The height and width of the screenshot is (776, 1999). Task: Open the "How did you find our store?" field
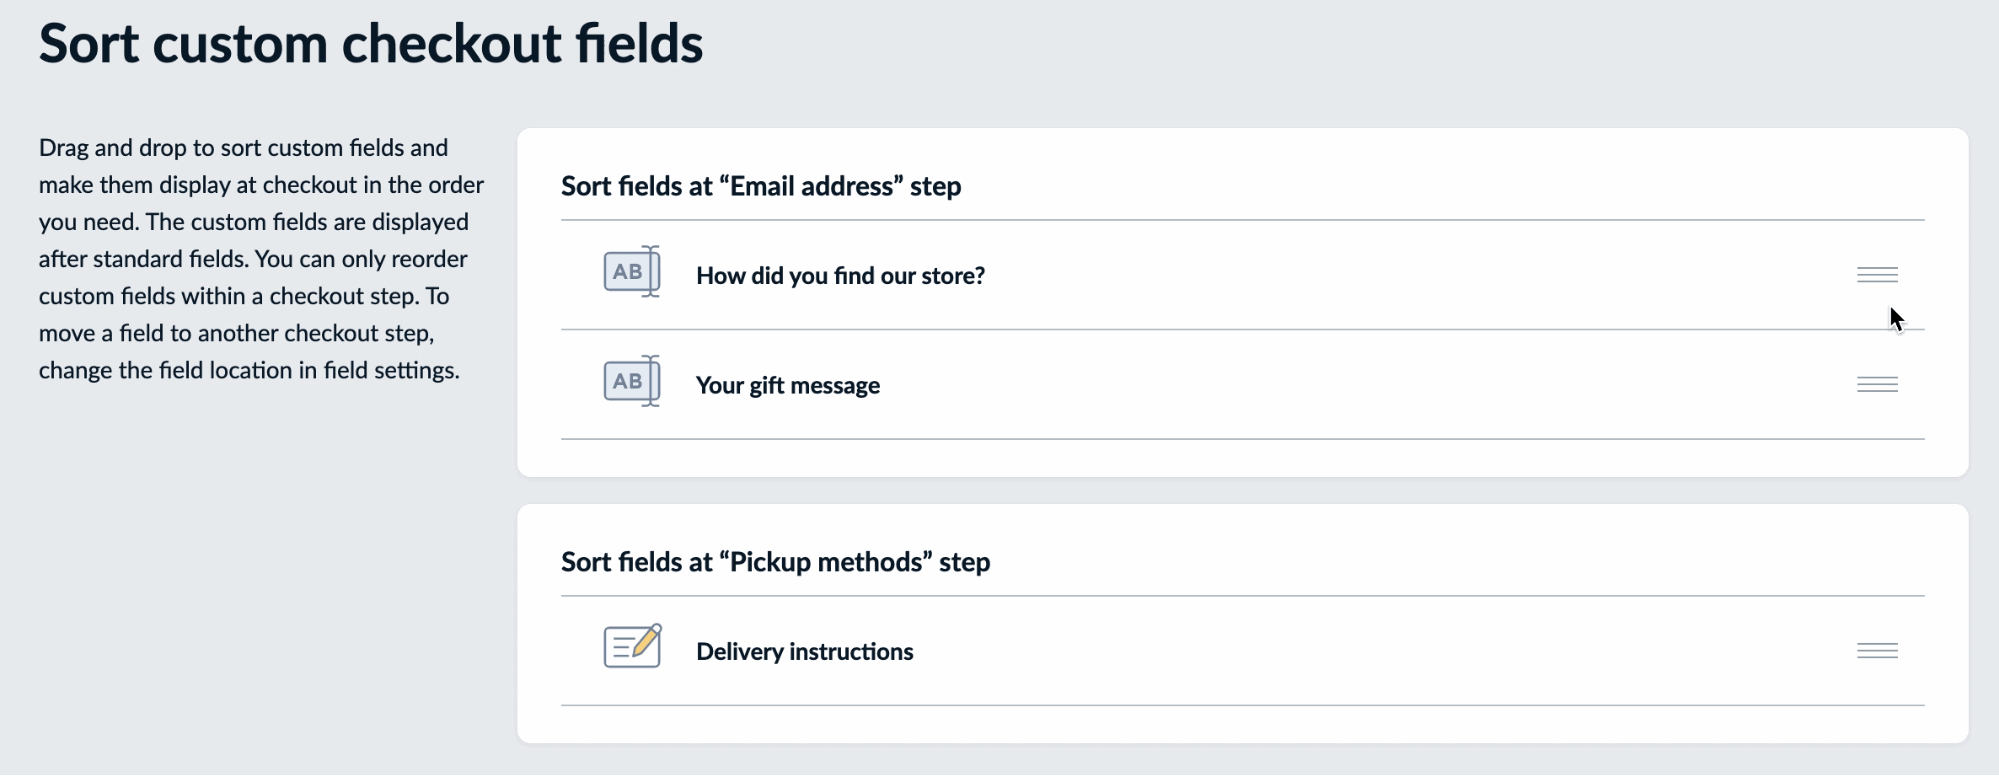841,276
